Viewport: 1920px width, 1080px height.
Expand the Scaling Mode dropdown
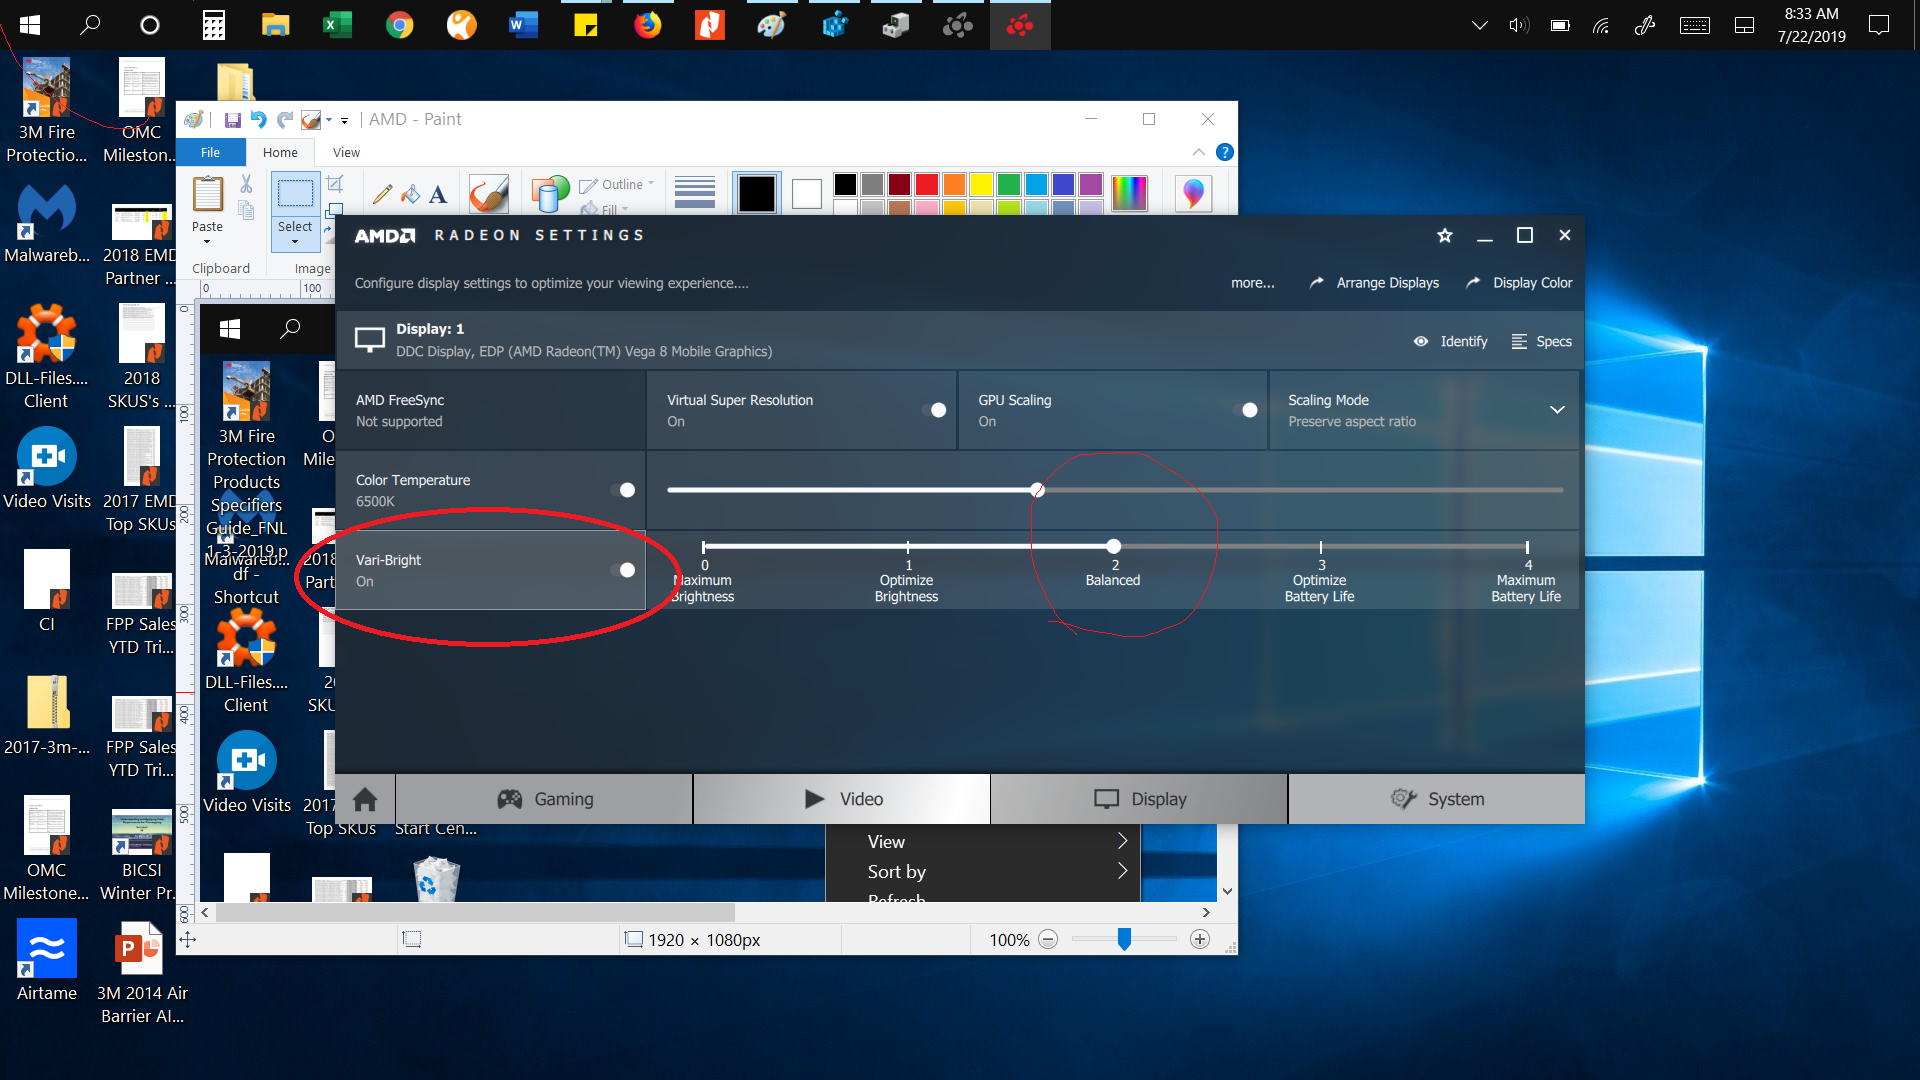tap(1557, 410)
